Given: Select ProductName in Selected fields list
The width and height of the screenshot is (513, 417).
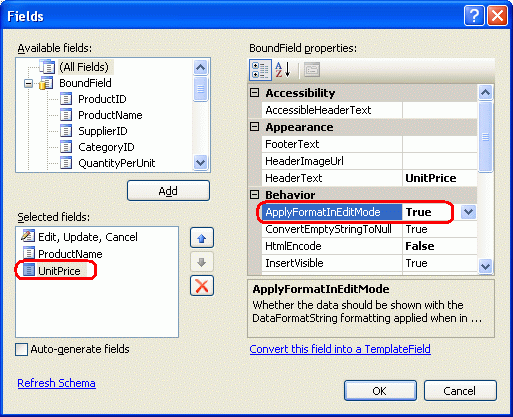Looking at the screenshot, I should (x=70, y=254).
